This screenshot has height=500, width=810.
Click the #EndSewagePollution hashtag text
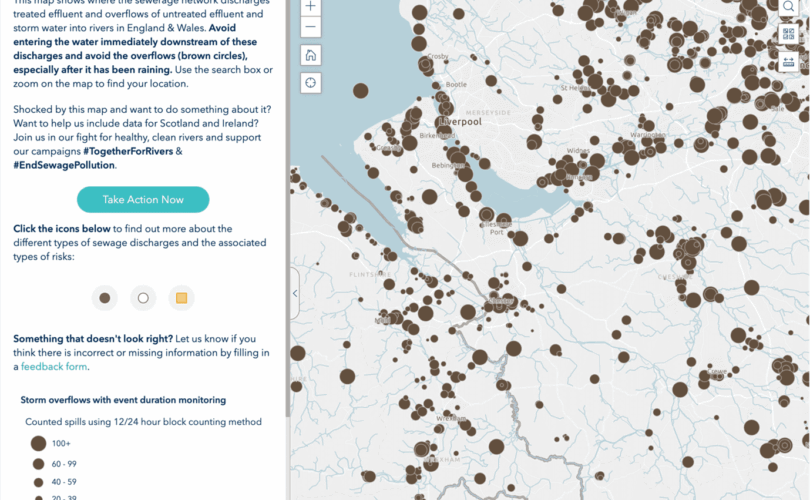click(64, 165)
